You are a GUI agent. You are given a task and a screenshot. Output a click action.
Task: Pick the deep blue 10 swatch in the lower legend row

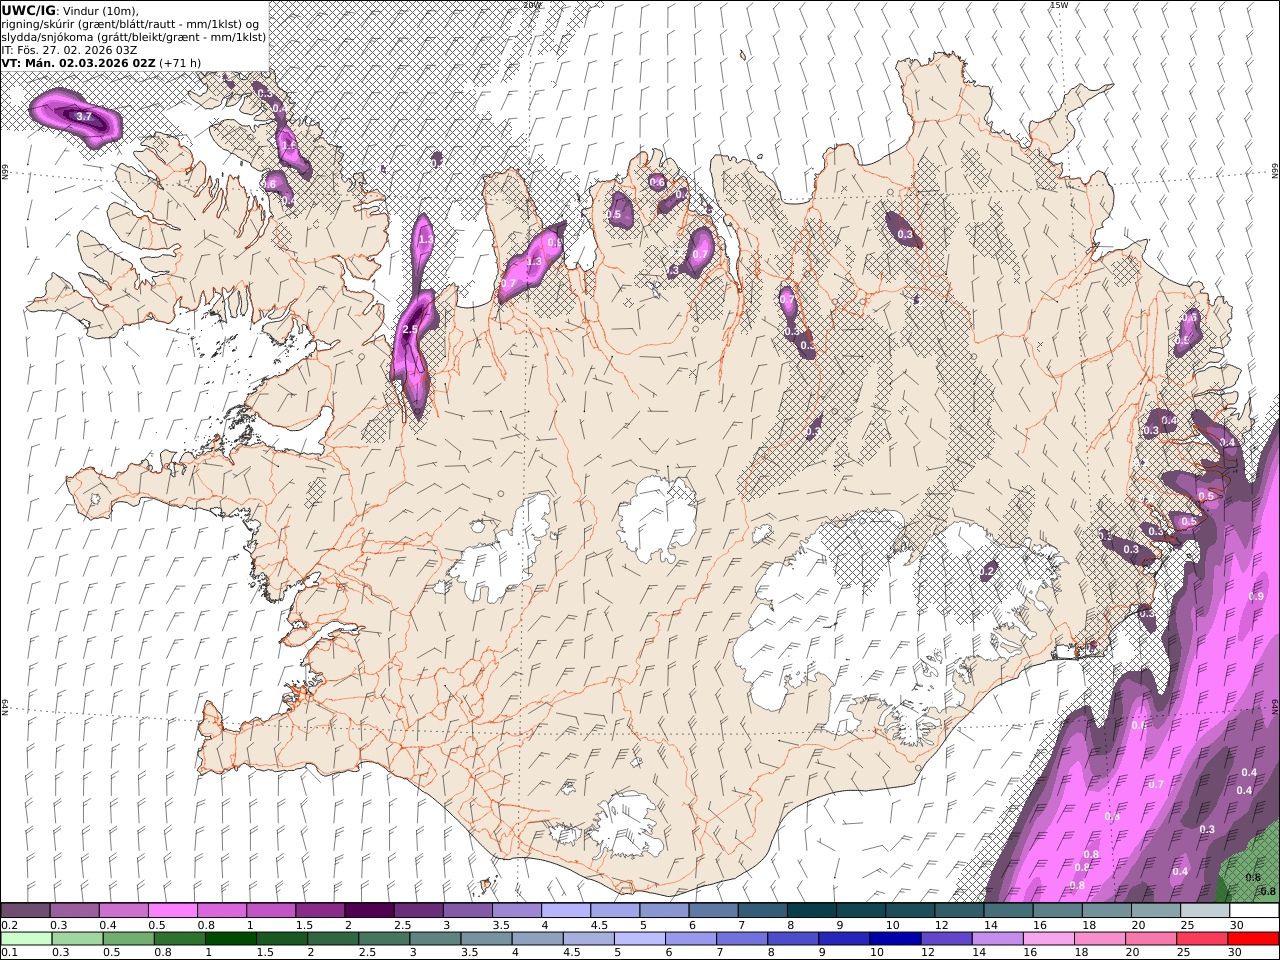(x=895, y=938)
